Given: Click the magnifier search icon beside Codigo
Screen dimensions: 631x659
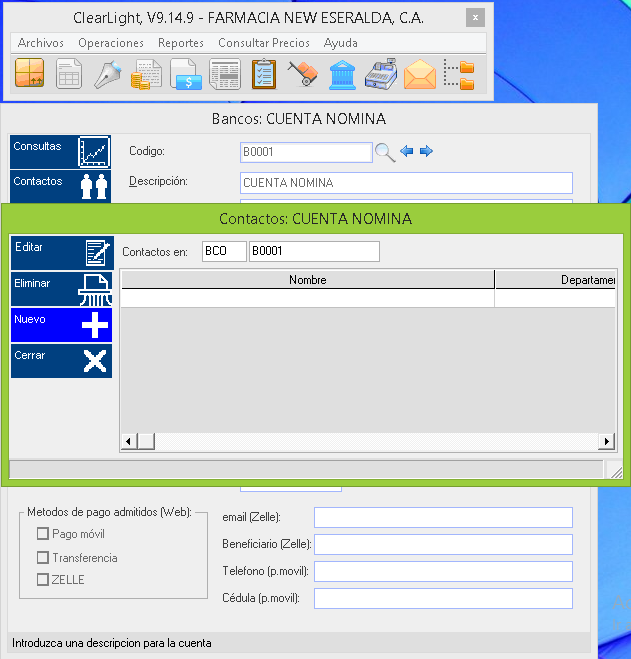Looking at the screenshot, I should pyautogui.click(x=385, y=152).
